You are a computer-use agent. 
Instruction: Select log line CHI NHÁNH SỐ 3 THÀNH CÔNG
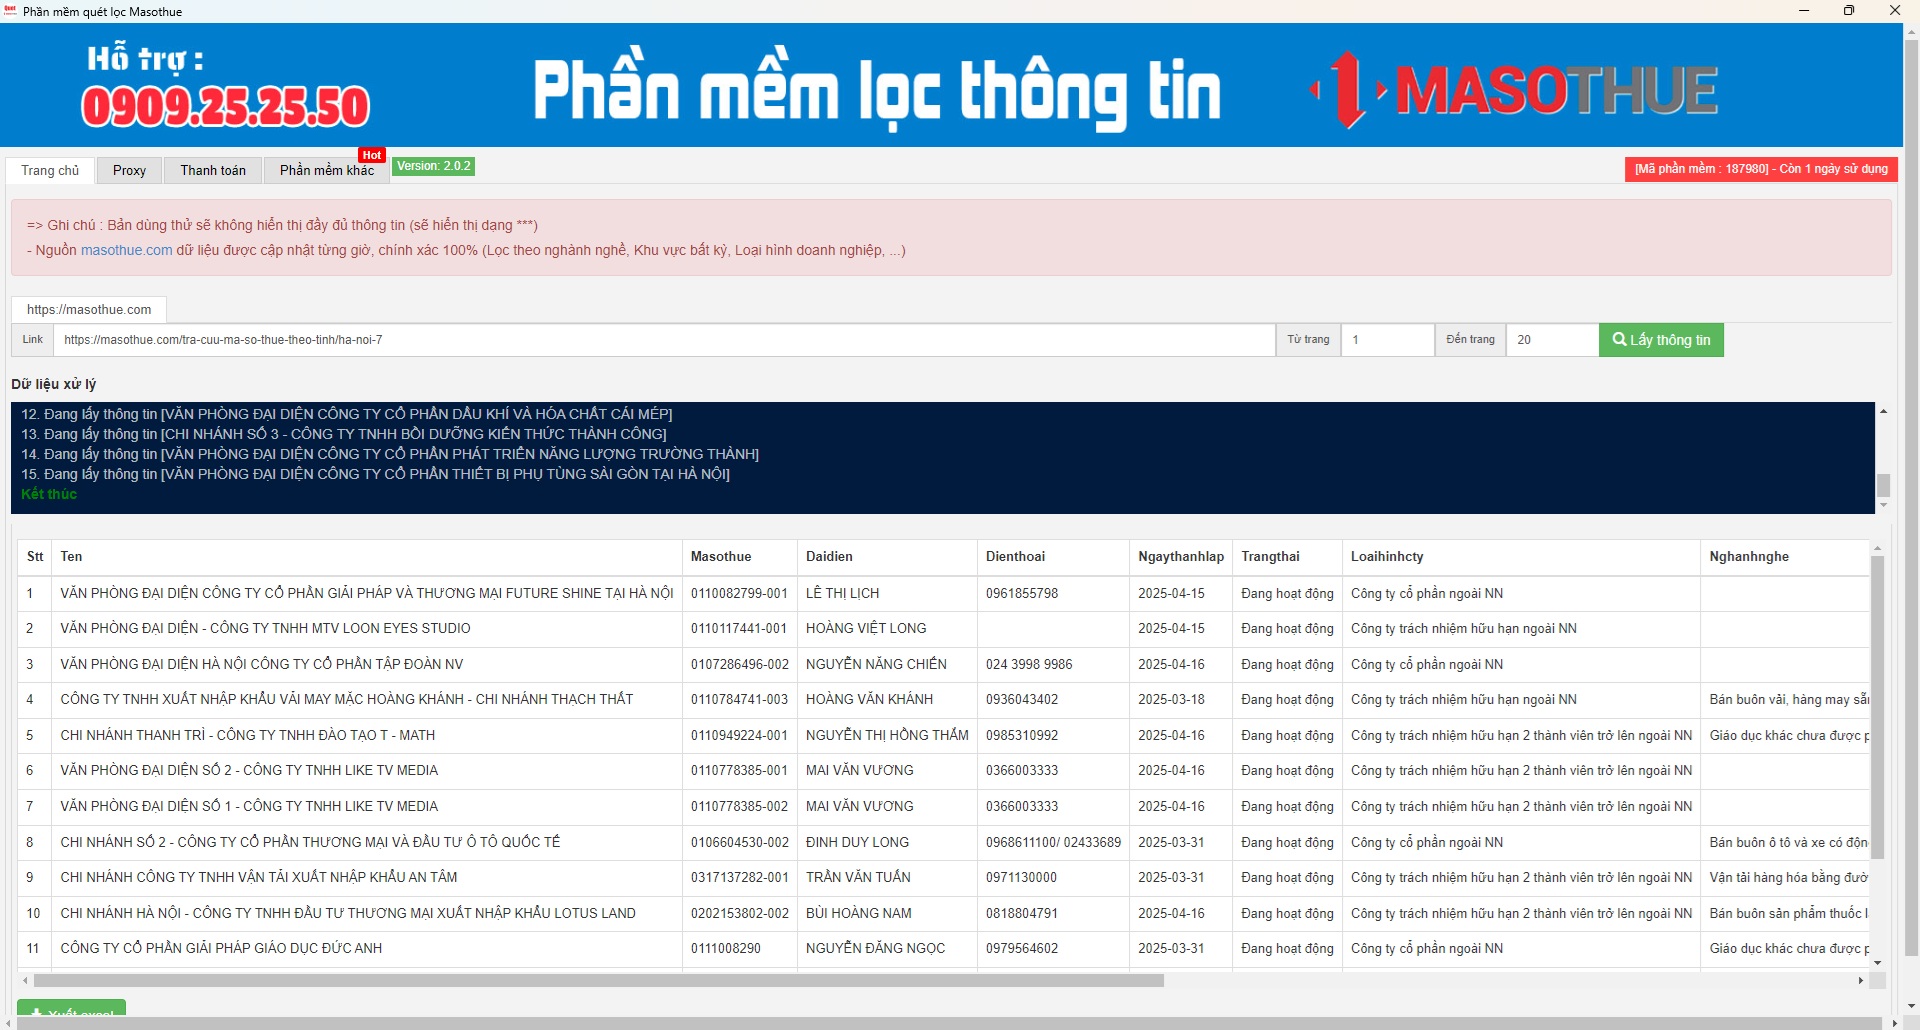pos(343,434)
